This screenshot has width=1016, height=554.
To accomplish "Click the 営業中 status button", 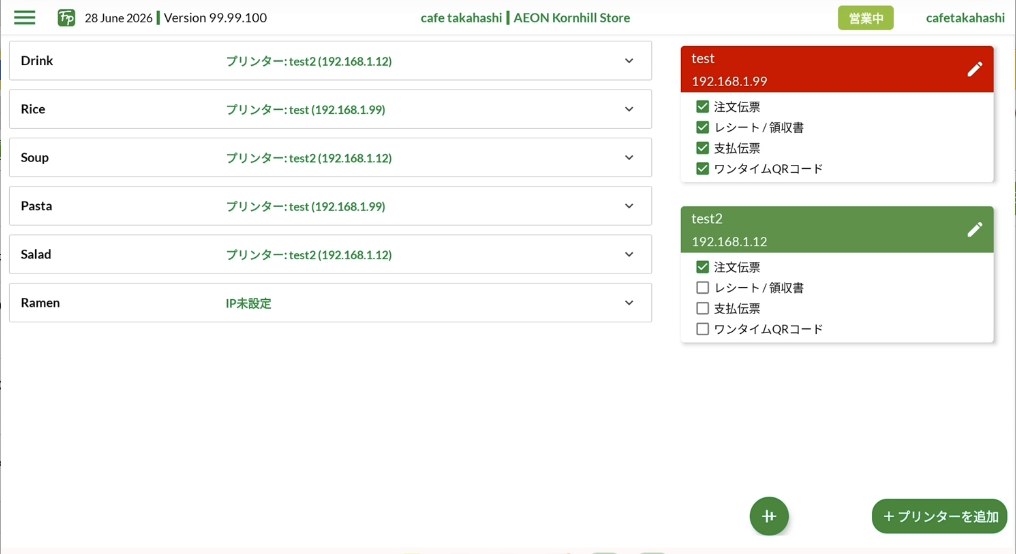I will (x=866, y=18).
